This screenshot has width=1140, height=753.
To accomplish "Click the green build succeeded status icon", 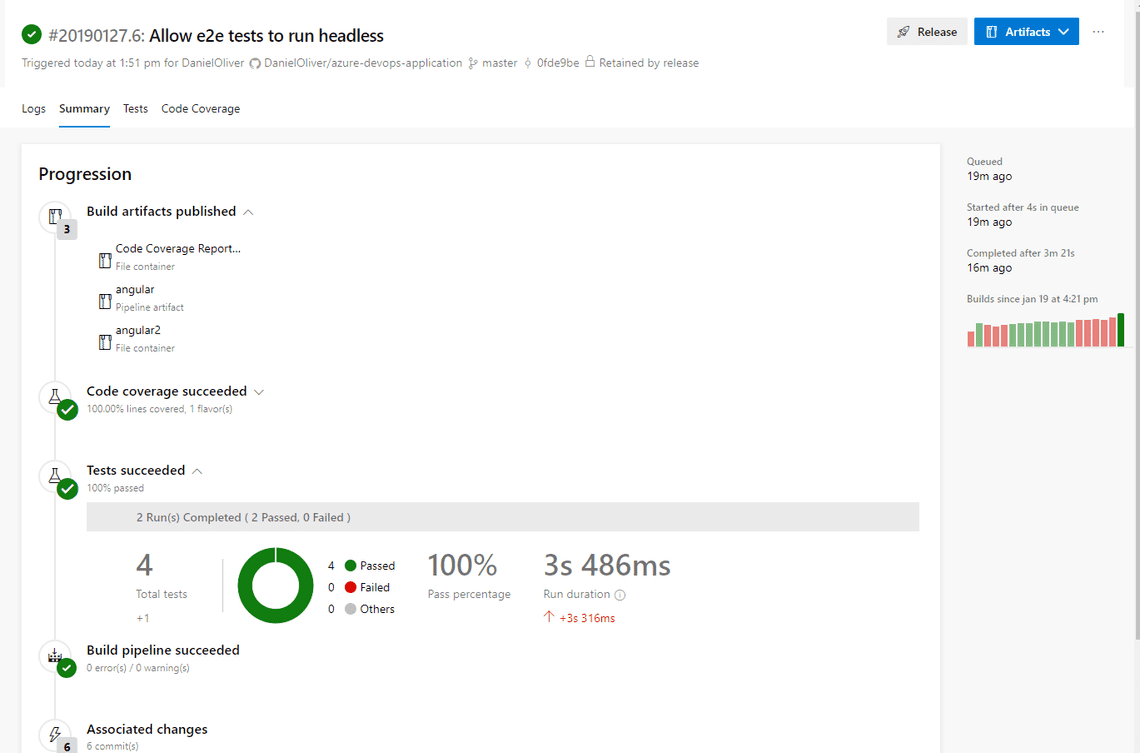I will (x=32, y=35).
